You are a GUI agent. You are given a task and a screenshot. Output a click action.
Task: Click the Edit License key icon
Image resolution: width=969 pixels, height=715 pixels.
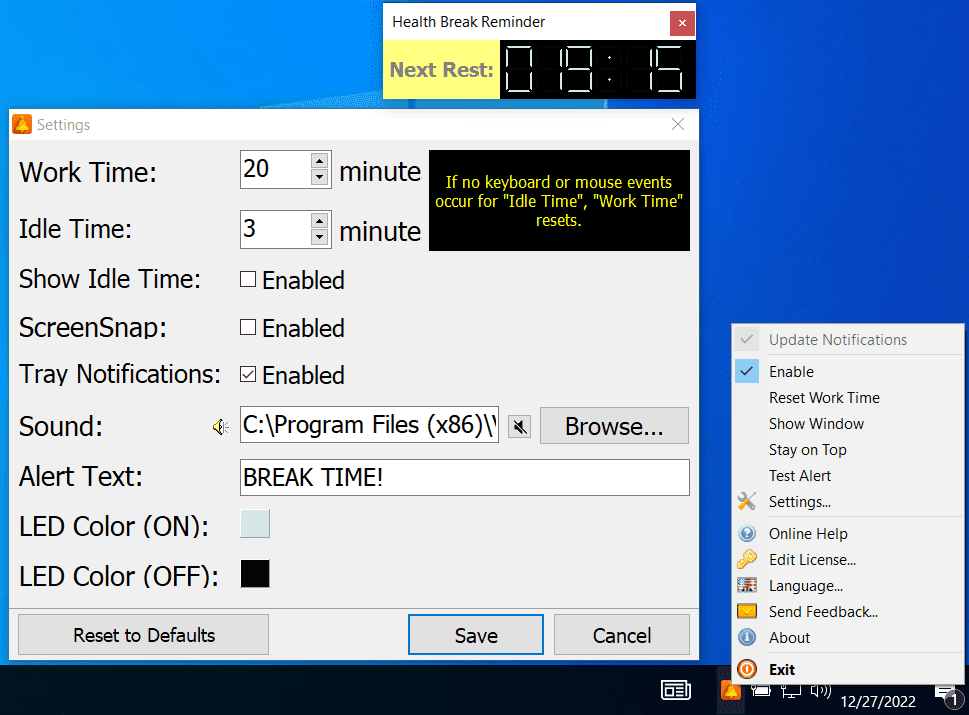747,559
